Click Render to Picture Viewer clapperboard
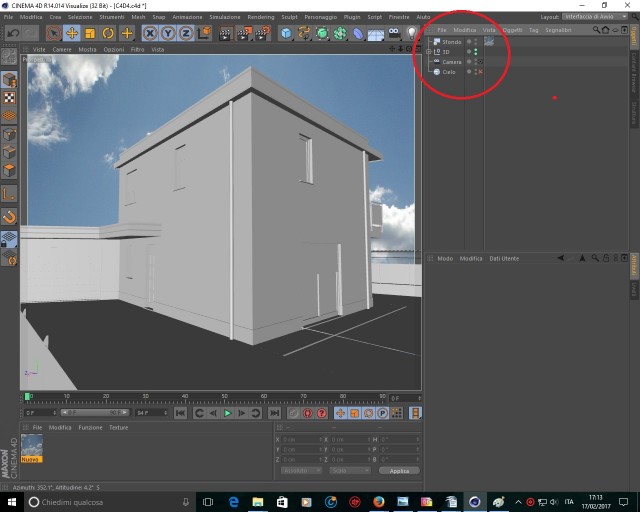Image resolution: width=640 pixels, height=512 pixels. pos(244,33)
